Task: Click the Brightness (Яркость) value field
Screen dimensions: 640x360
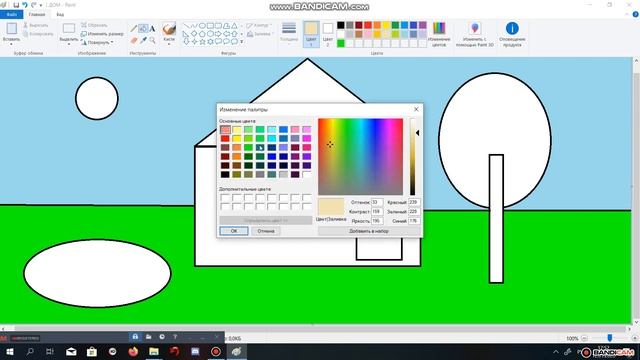Action: tap(377, 221)
